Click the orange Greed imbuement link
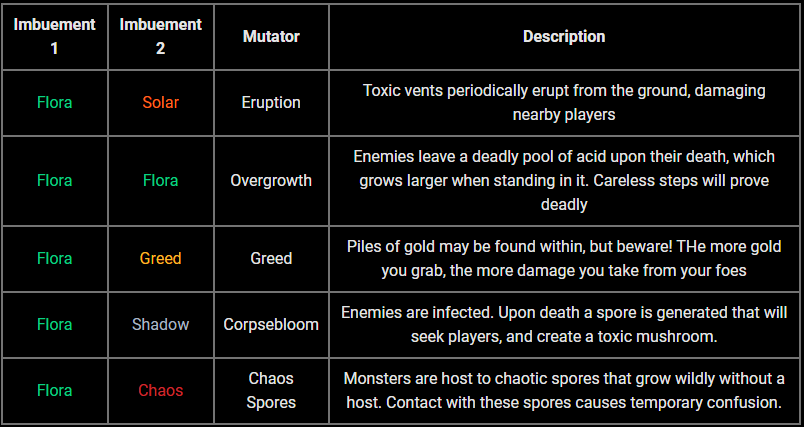Viewport: 804px width, 427px height. (161, 258)
